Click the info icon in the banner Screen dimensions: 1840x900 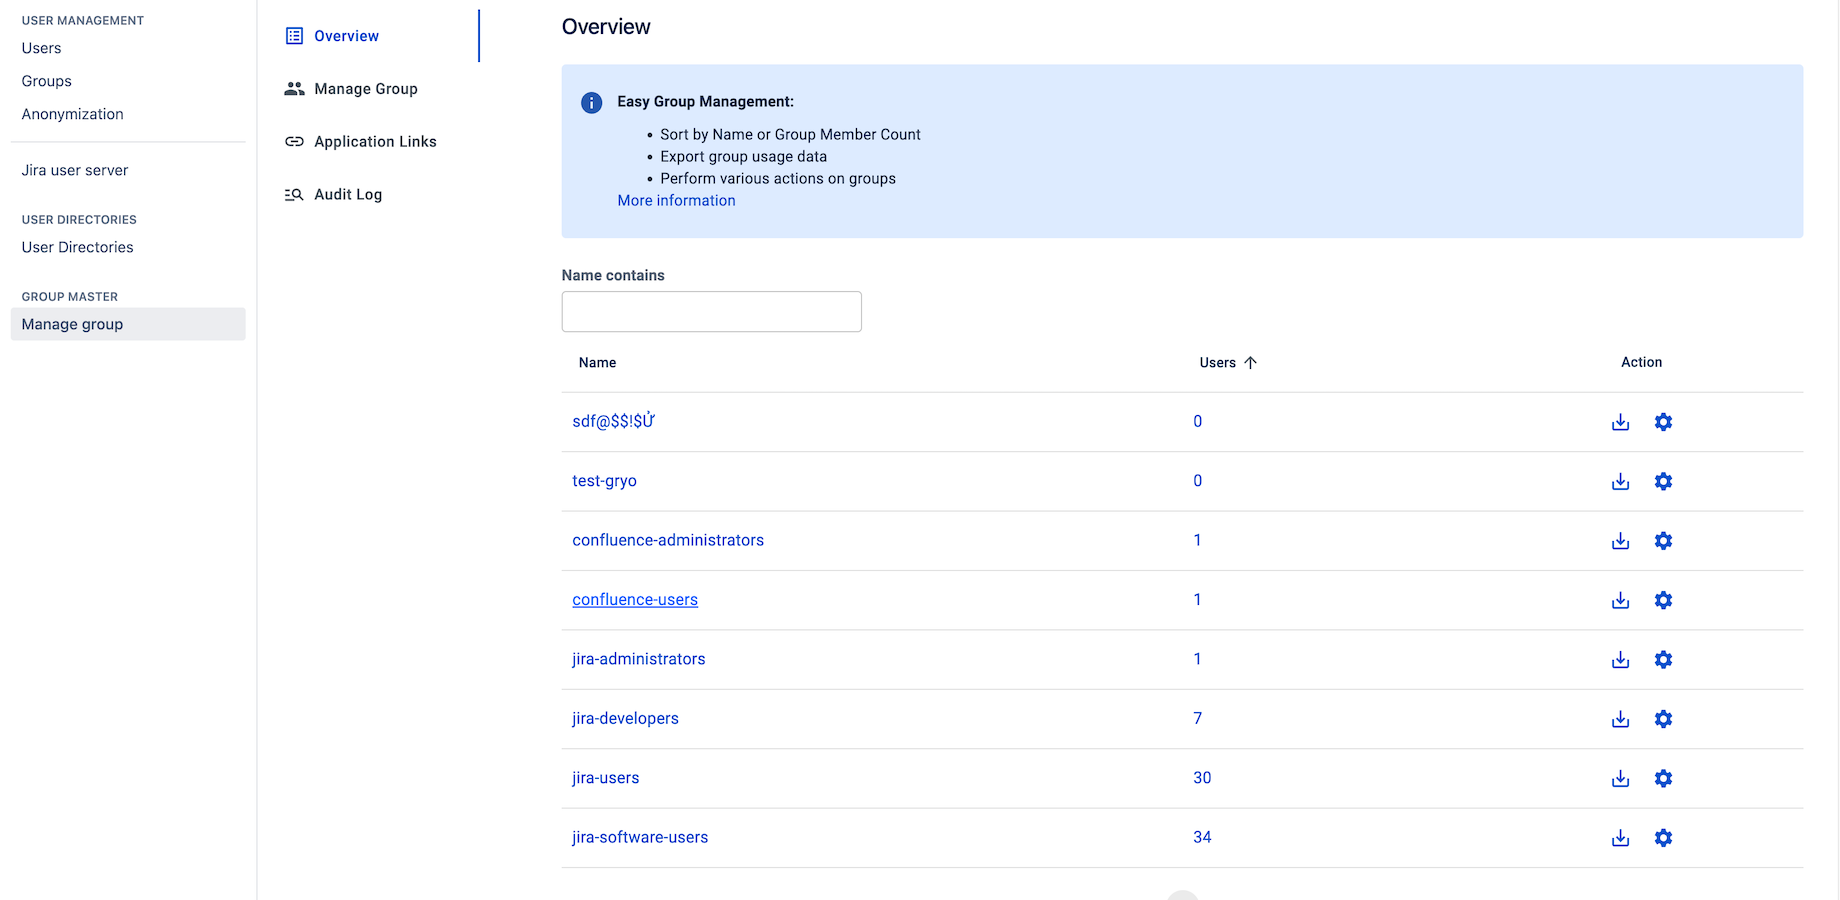pos(591,102)
